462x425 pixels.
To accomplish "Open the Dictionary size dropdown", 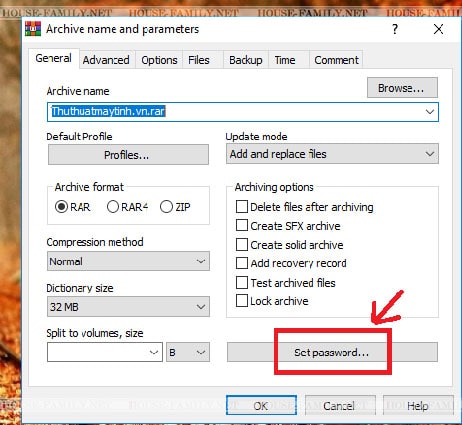I will pos(128,306).
